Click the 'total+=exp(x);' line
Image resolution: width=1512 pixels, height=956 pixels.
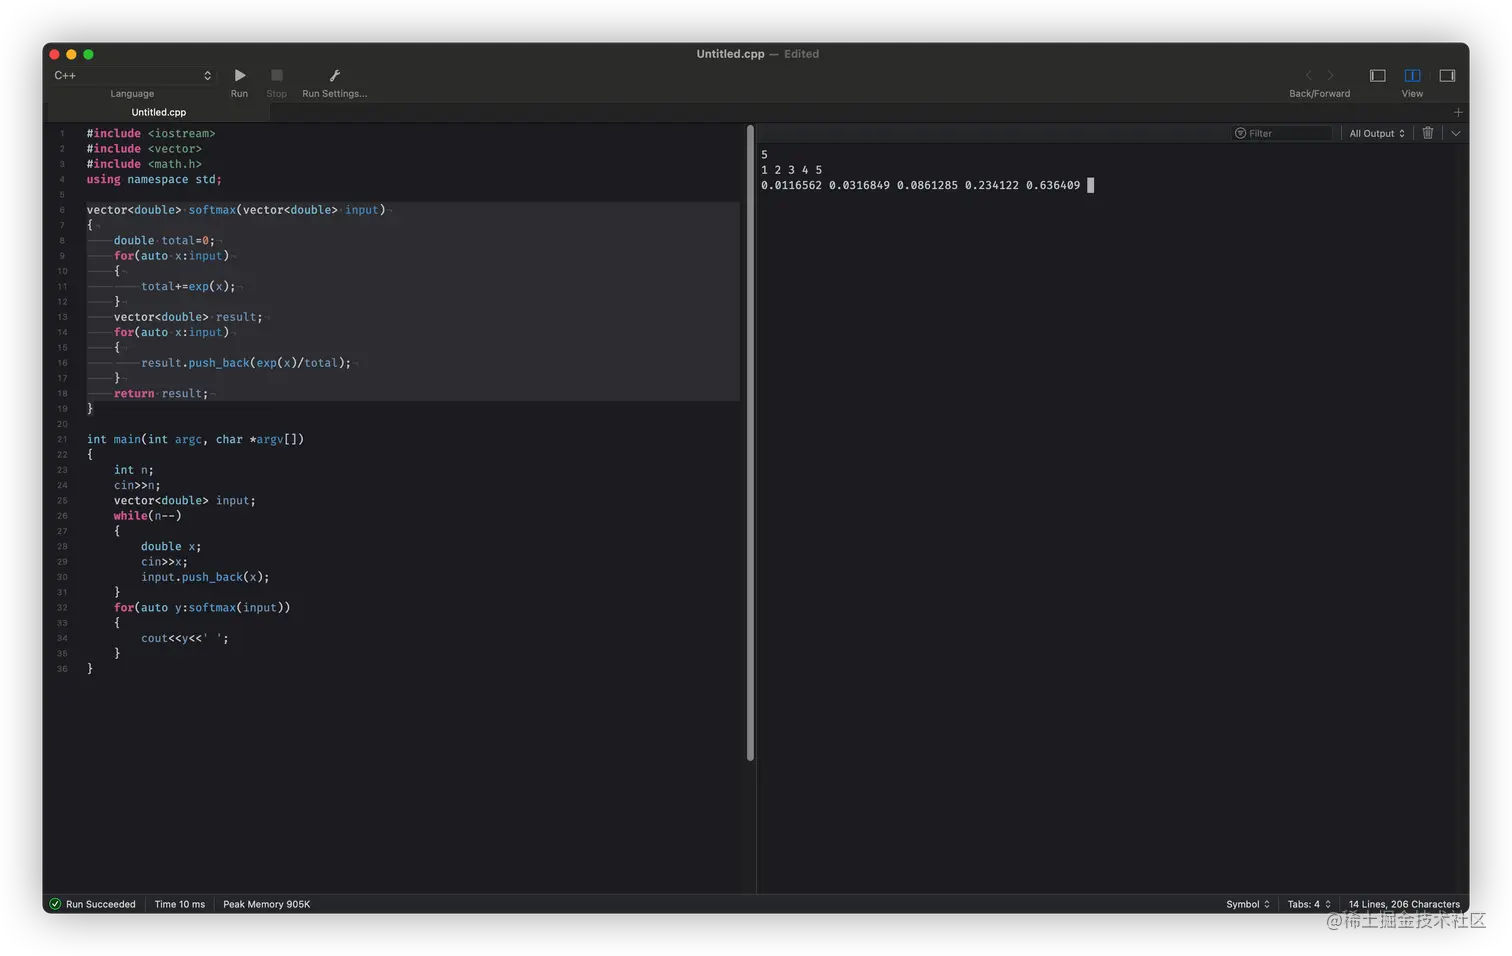coord(188,286)
